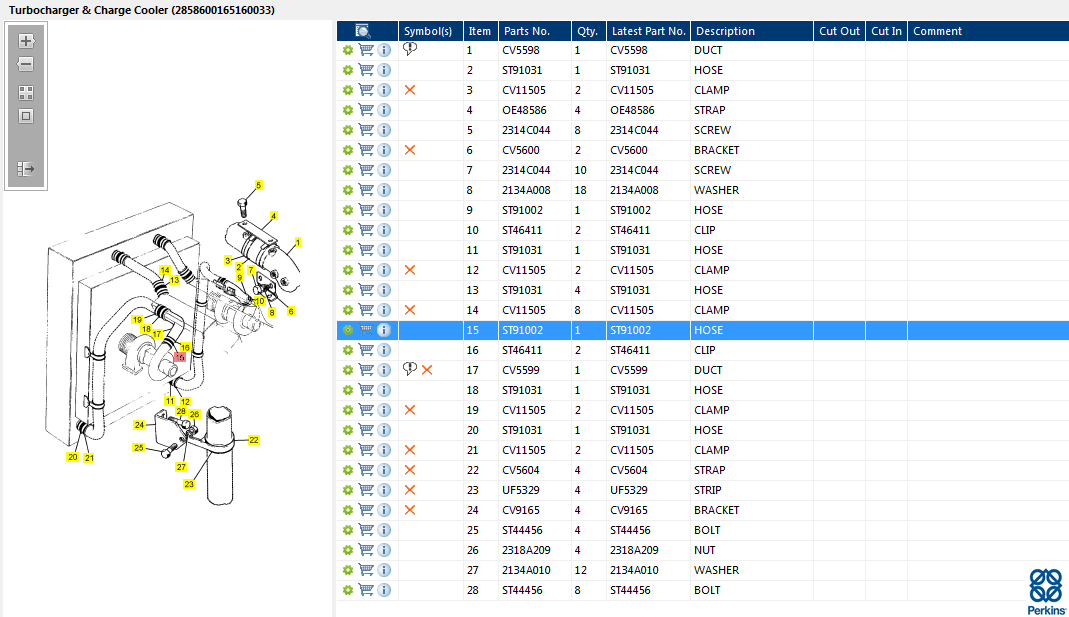Screen dimensions: 1069x617
Task: Select callout 1 in the diagram
Action: [298, 242]
